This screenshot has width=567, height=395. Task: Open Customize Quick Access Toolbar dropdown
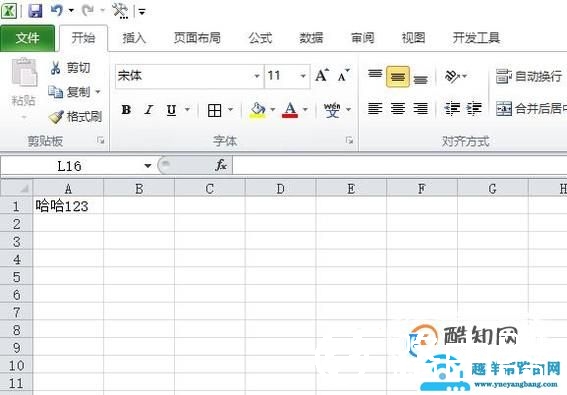point(142,12)
